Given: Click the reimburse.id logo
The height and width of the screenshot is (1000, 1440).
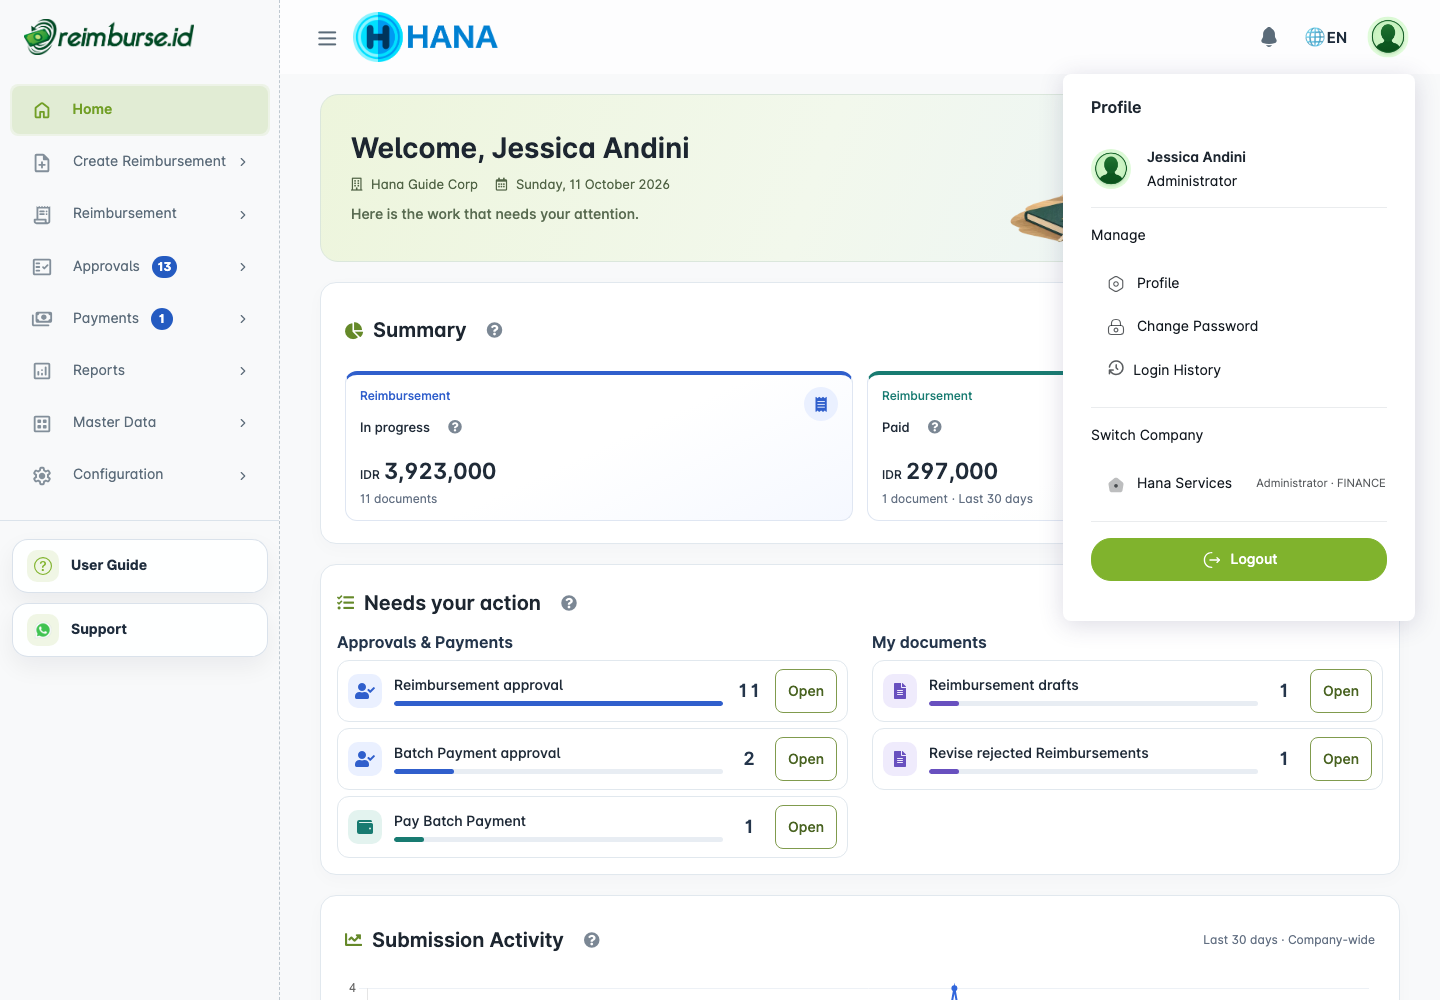Looking at the screenshot, I should pyautogui.click(x=109, y=37).
